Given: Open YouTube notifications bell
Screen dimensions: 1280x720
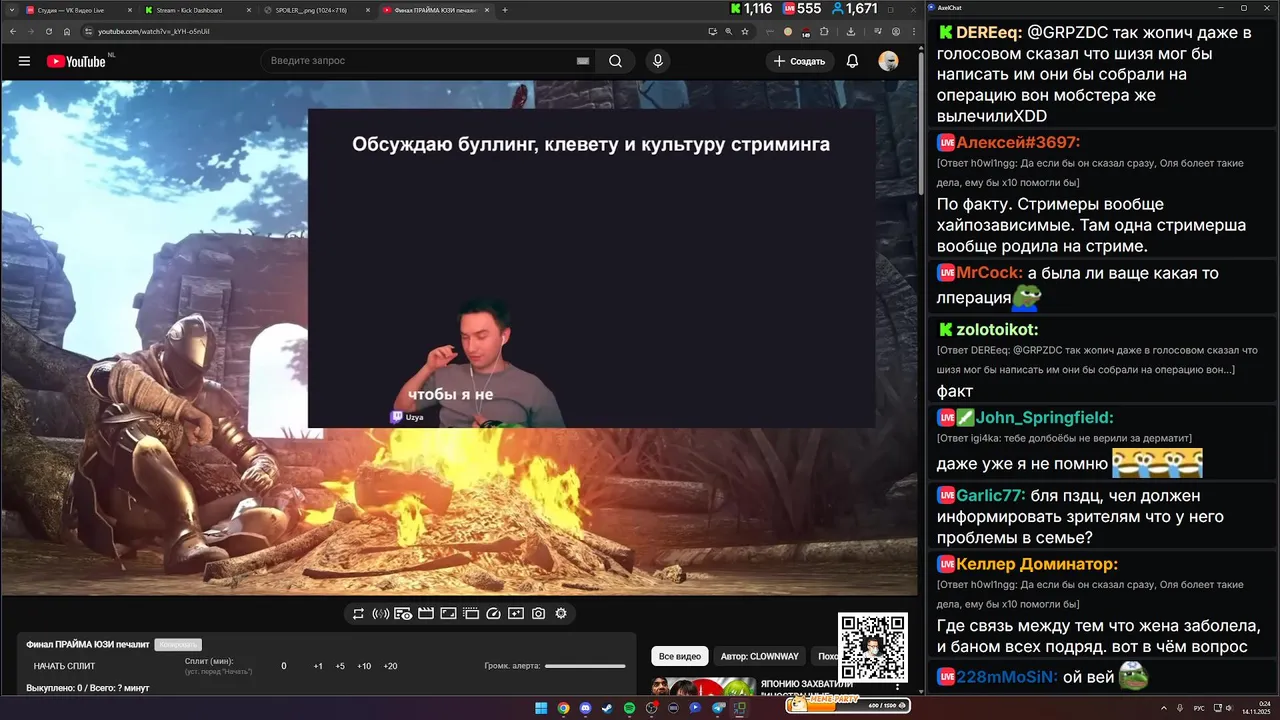Looking at the screenshot, I should coord(852,61).
